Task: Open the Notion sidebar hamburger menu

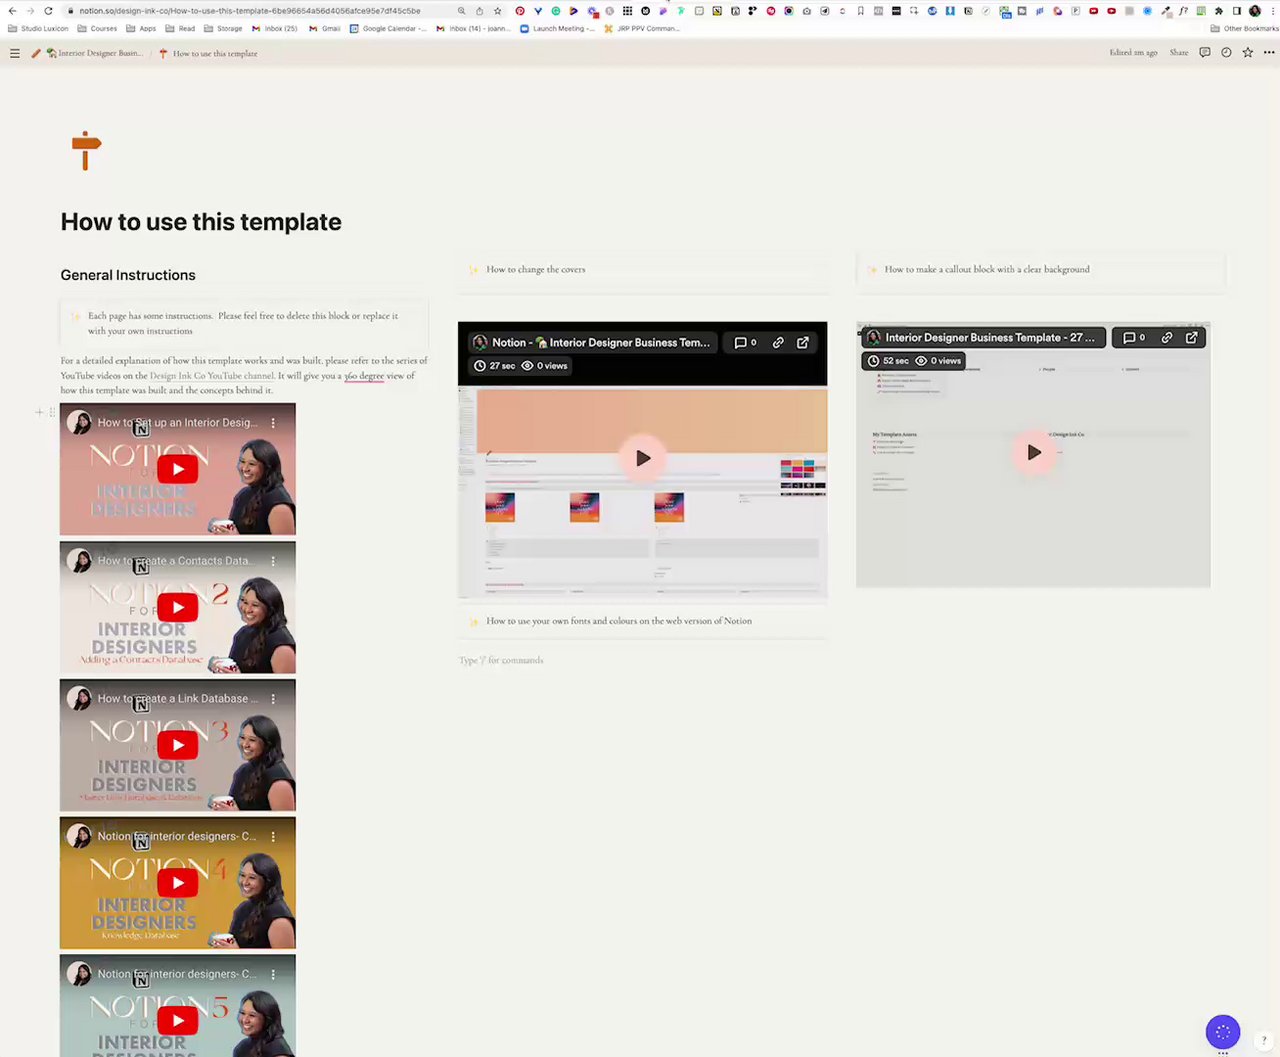Action: pos(14,53)
